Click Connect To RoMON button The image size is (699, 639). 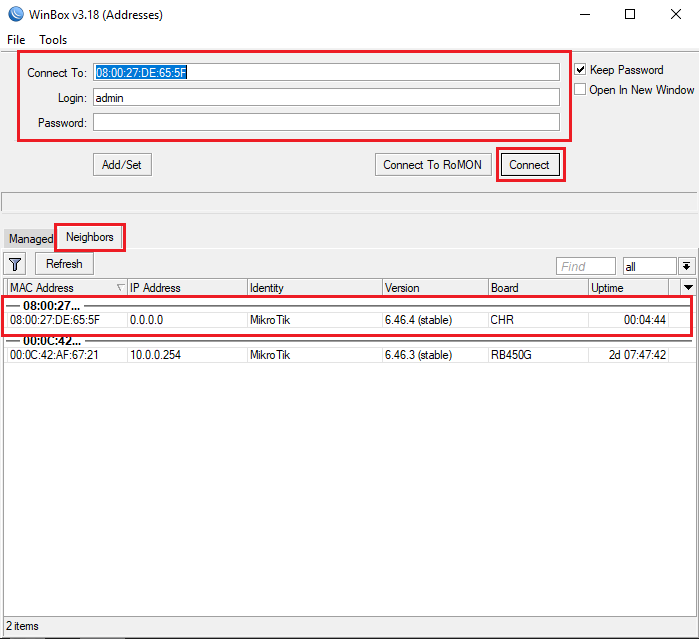coord(432,165)
